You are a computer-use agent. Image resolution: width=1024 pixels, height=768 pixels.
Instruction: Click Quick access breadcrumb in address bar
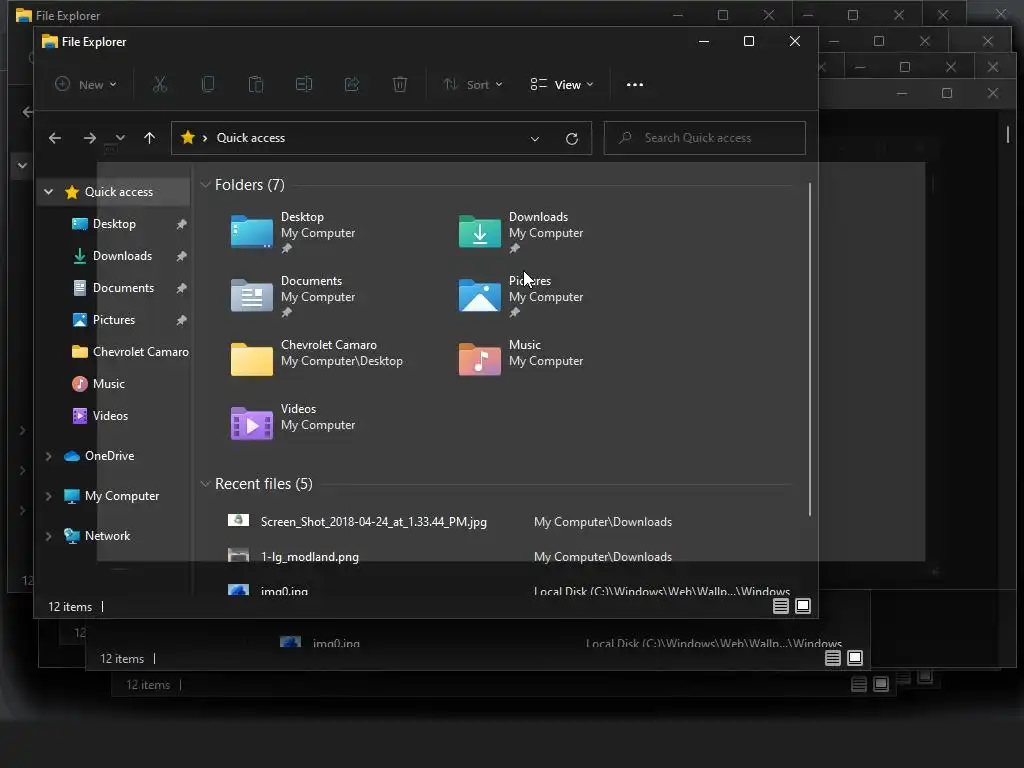tap(251, 138)
